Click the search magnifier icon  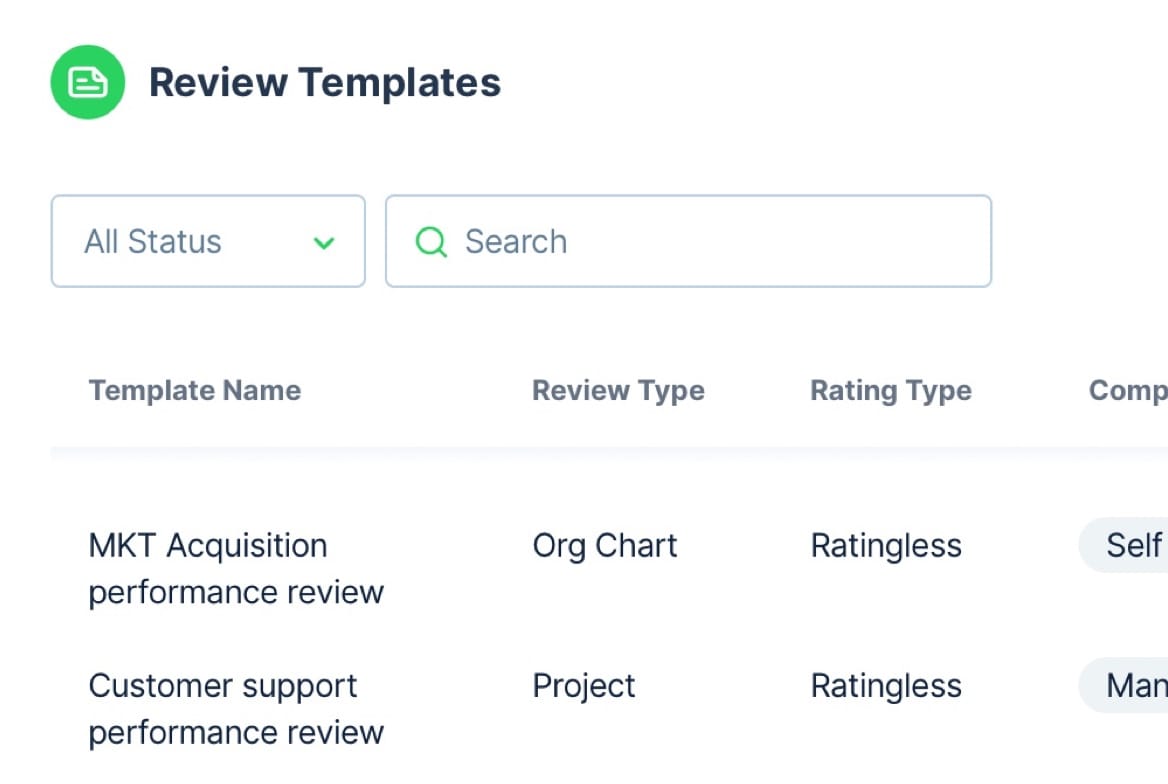pos(431,241)
